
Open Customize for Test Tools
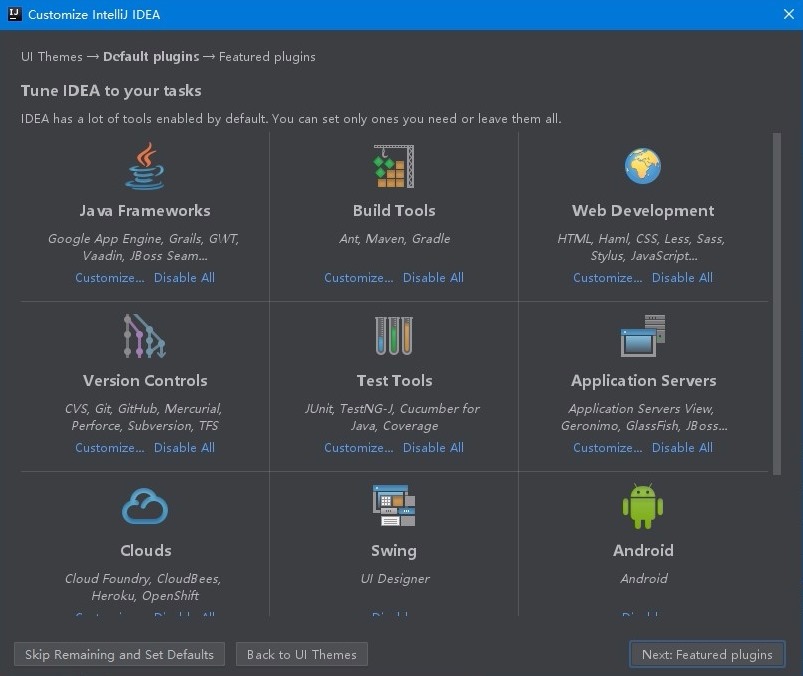click(359, 448)
